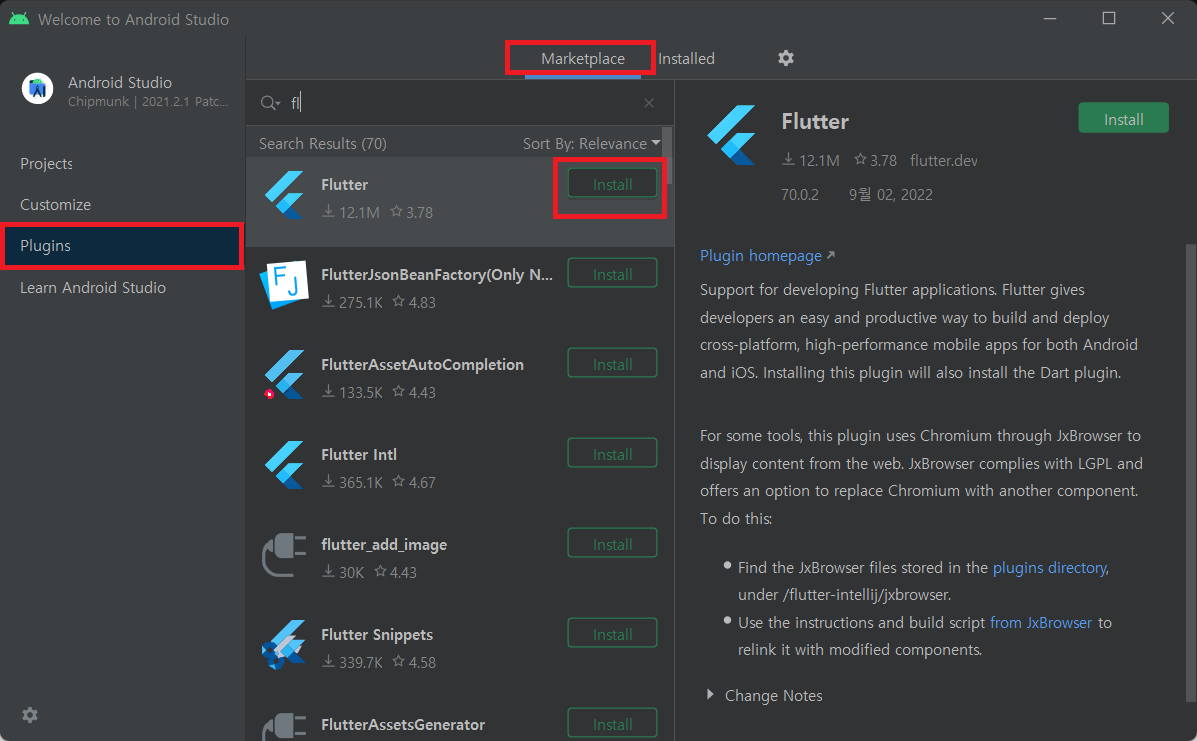
Task: Click the flutter_add_image plug icon
Action: [x=284, y=555]
